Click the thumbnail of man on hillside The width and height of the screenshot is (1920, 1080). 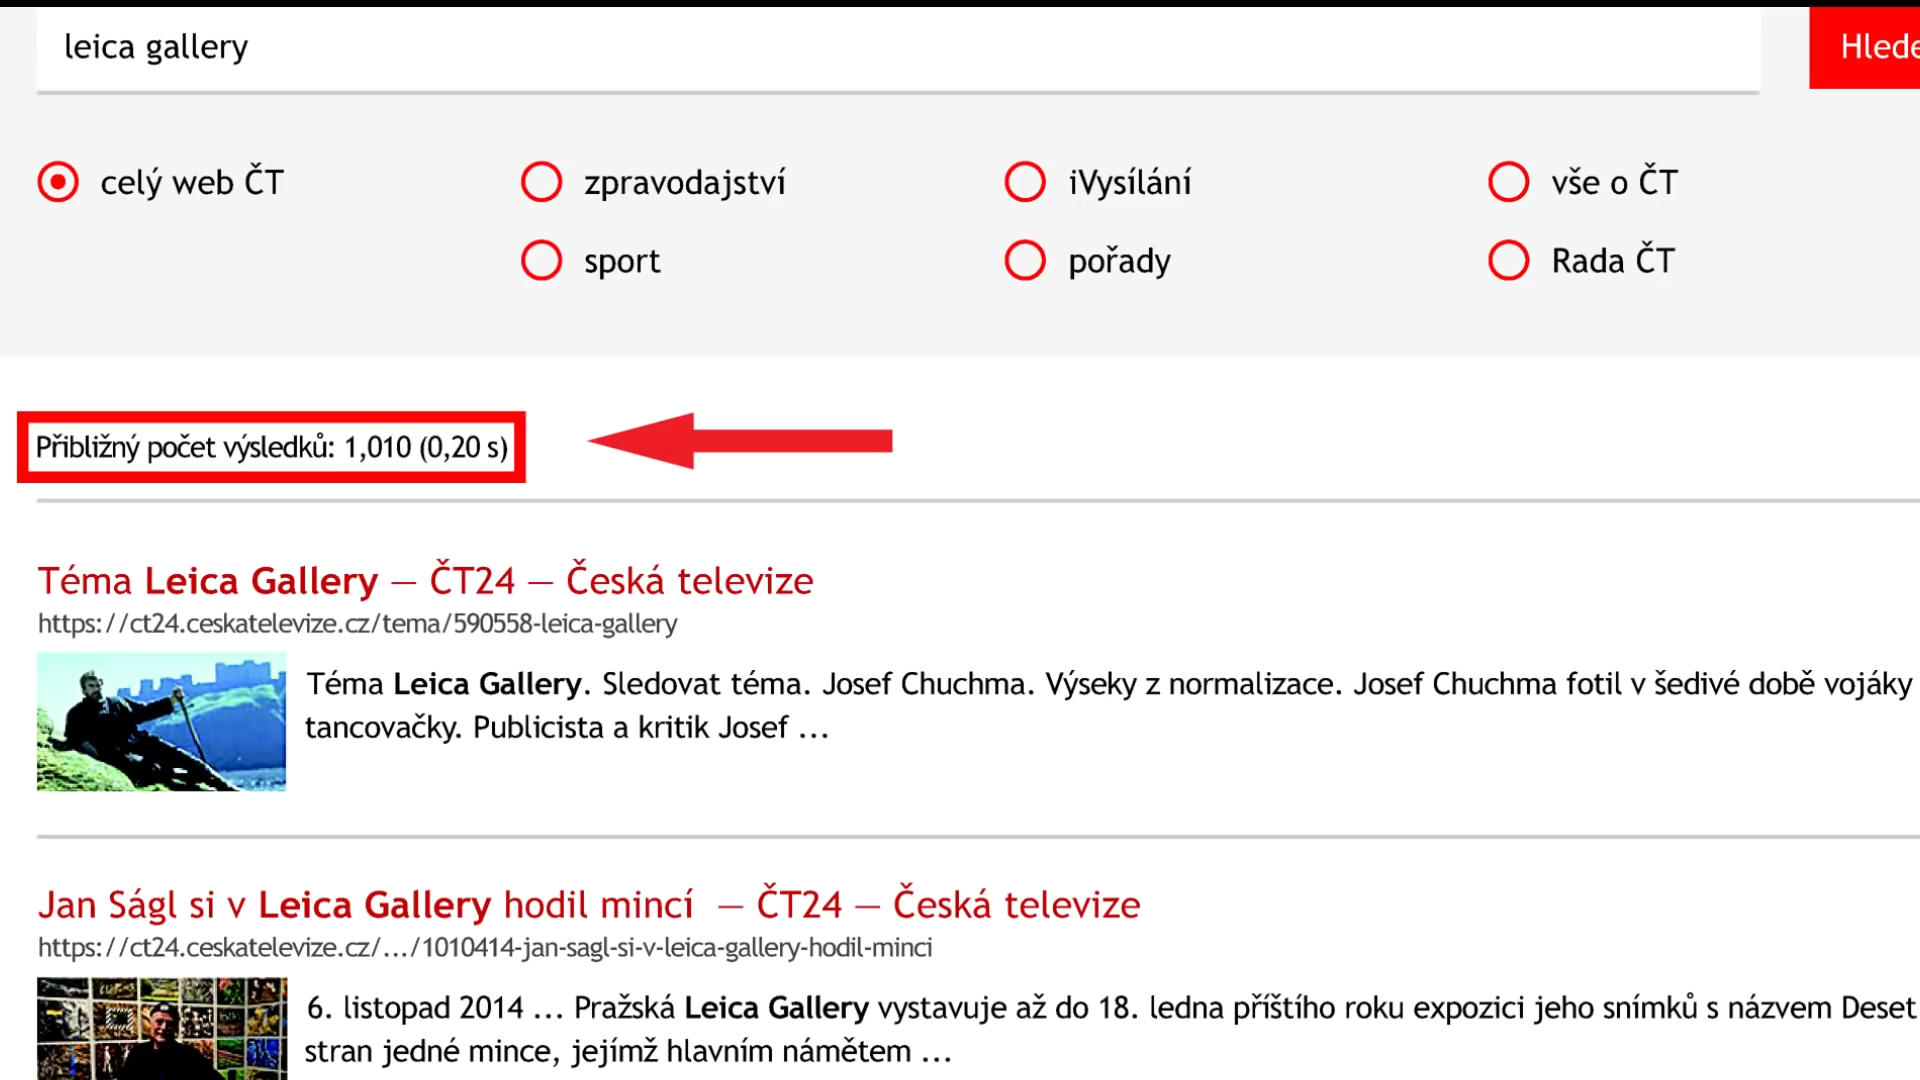(161, 722)
